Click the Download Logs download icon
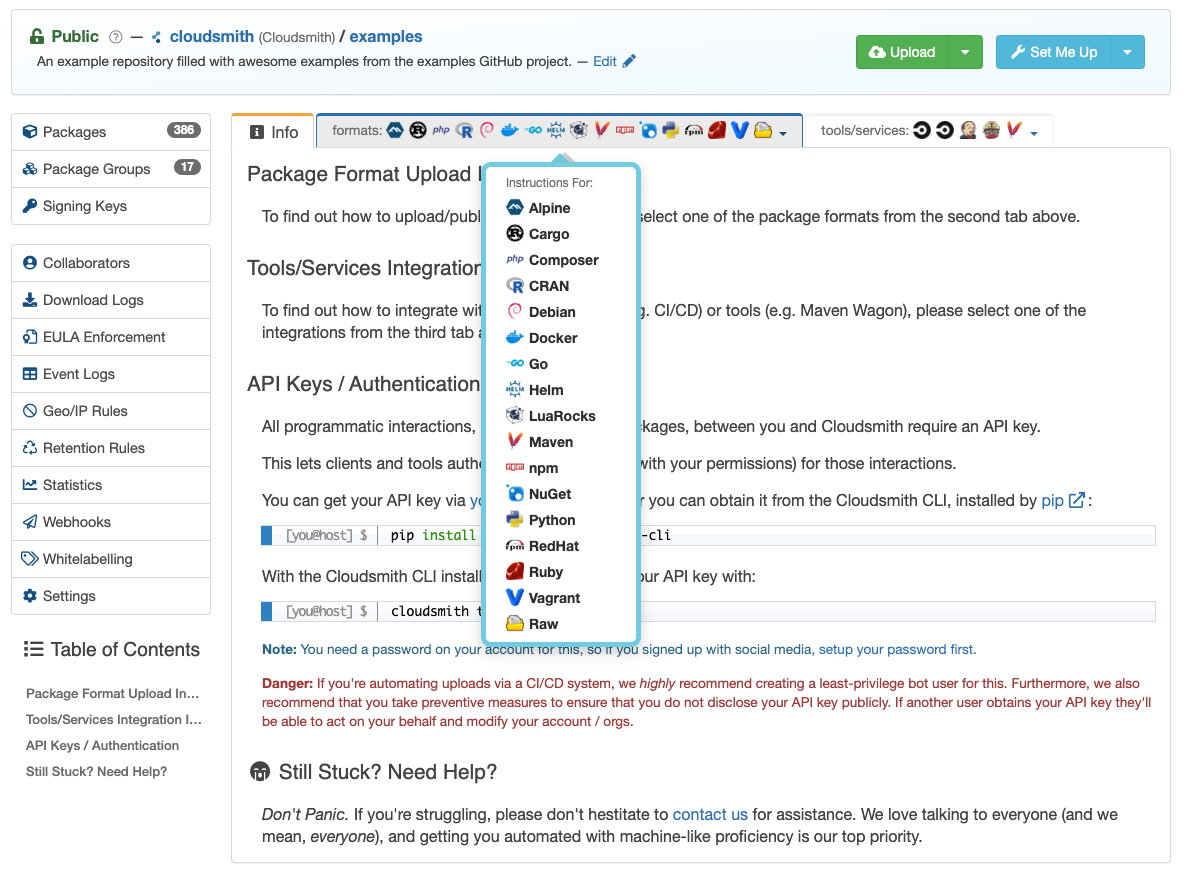Viewport: 1188px width, 875px height. [30, 299]
